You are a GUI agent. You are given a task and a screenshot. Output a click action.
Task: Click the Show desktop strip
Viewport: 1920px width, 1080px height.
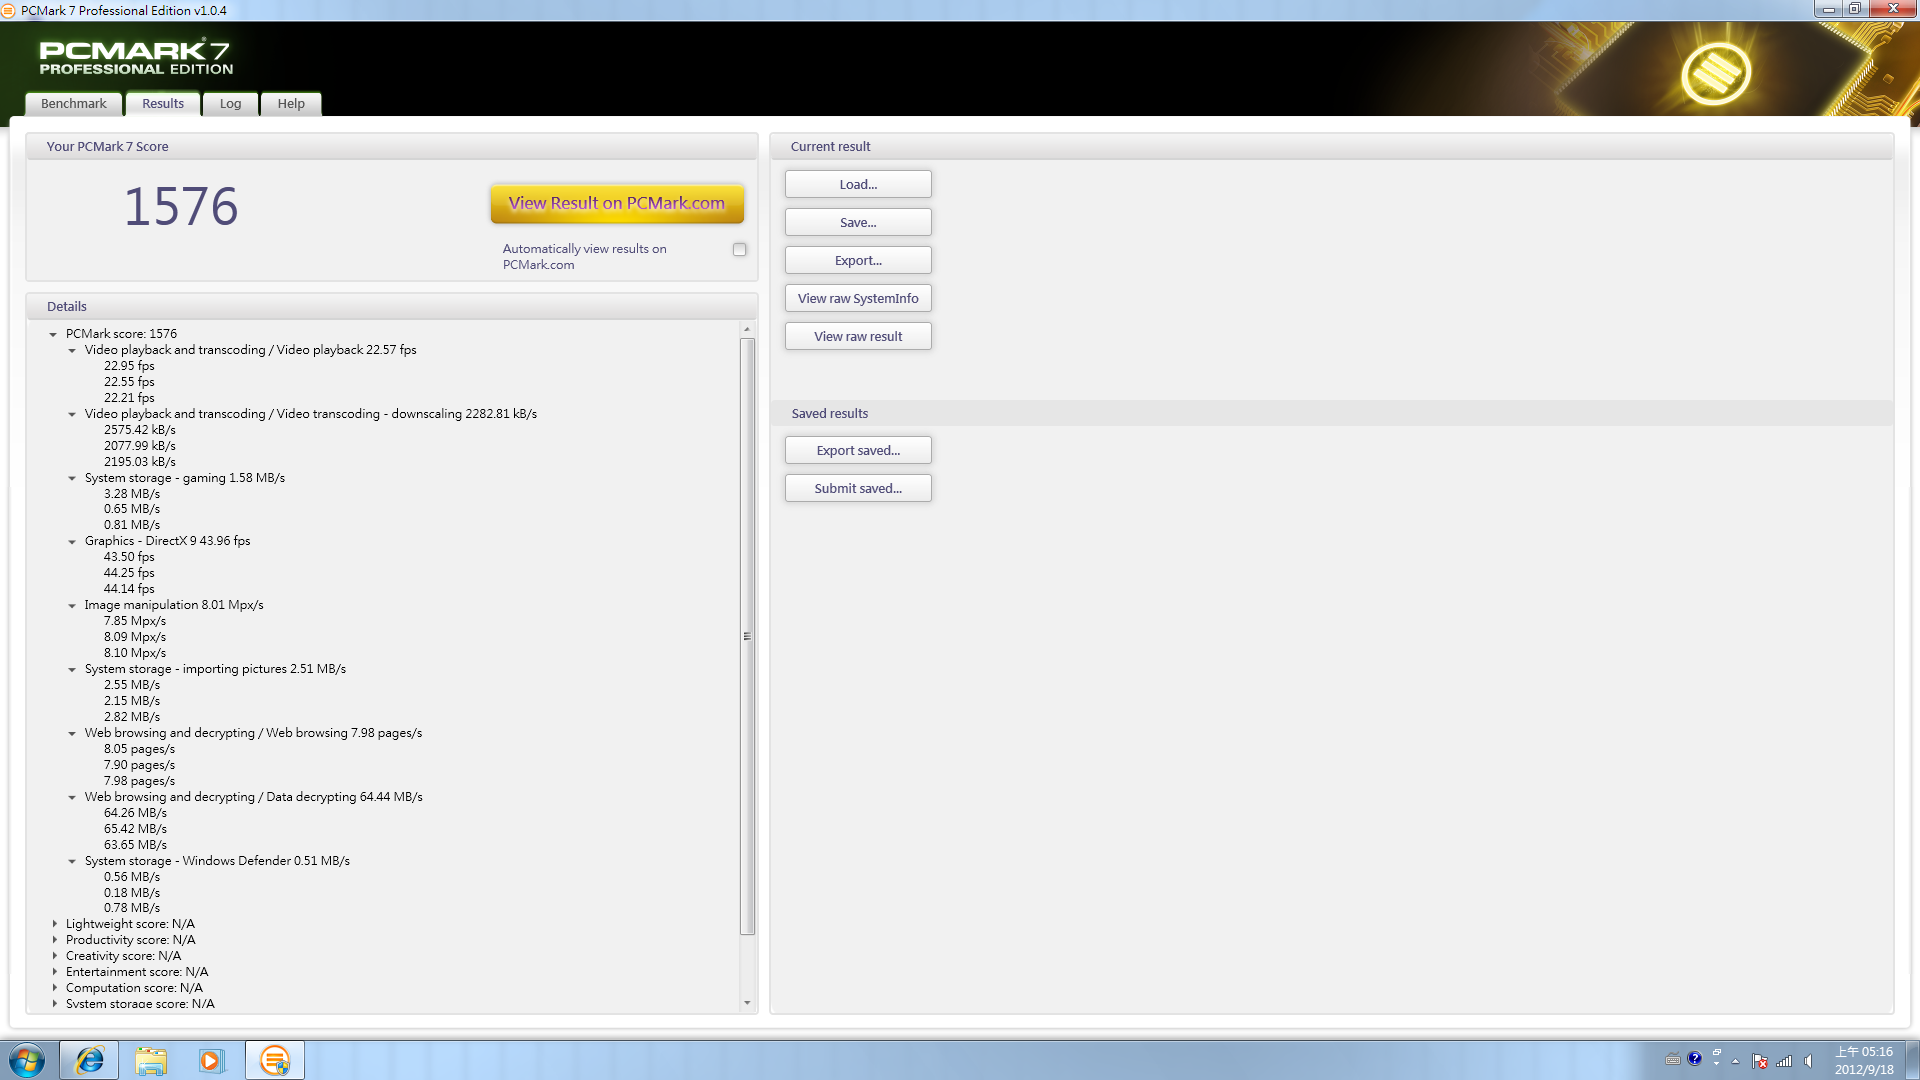[1912, 1060]
